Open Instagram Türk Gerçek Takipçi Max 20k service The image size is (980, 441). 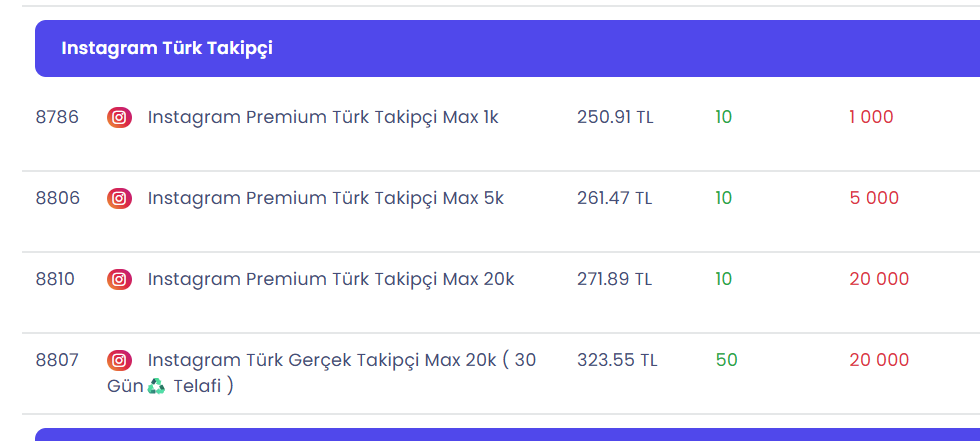point(321,373)
